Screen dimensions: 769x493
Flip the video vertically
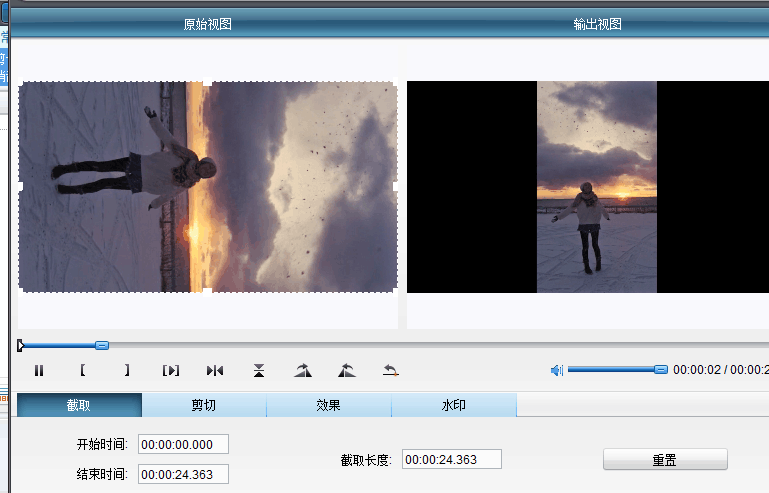pyautogui.click(x=259, y=370)
